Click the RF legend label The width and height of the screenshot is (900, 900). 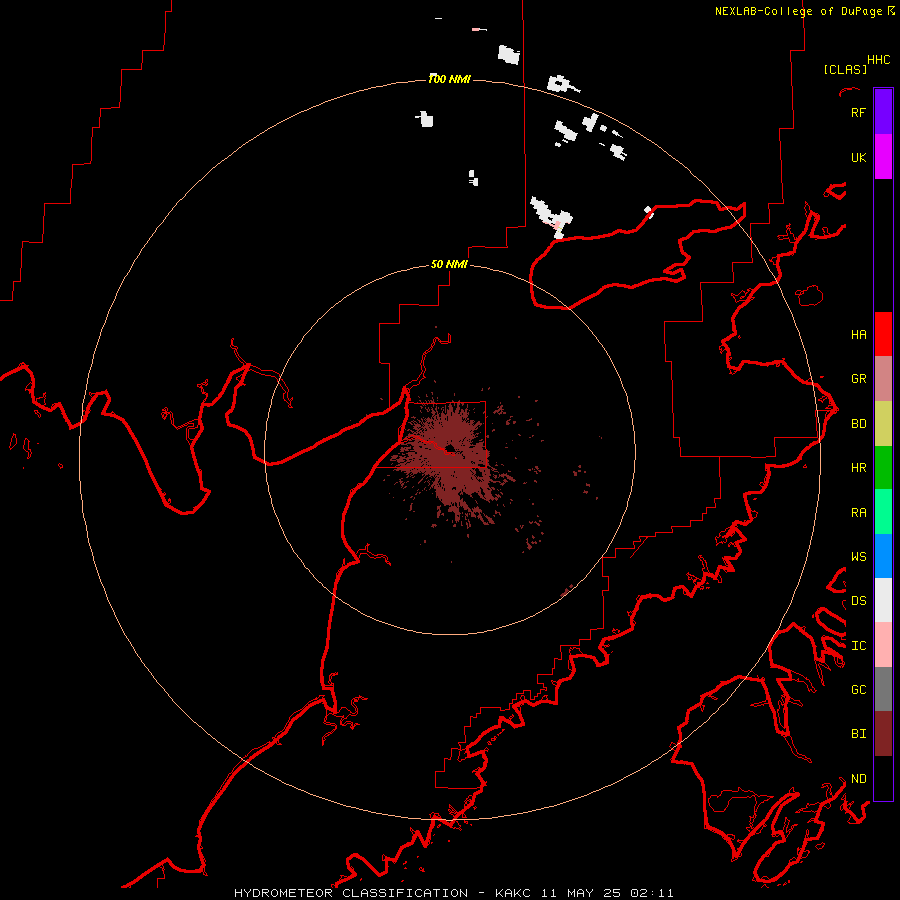pyautogui.click(x=858, y=112)
